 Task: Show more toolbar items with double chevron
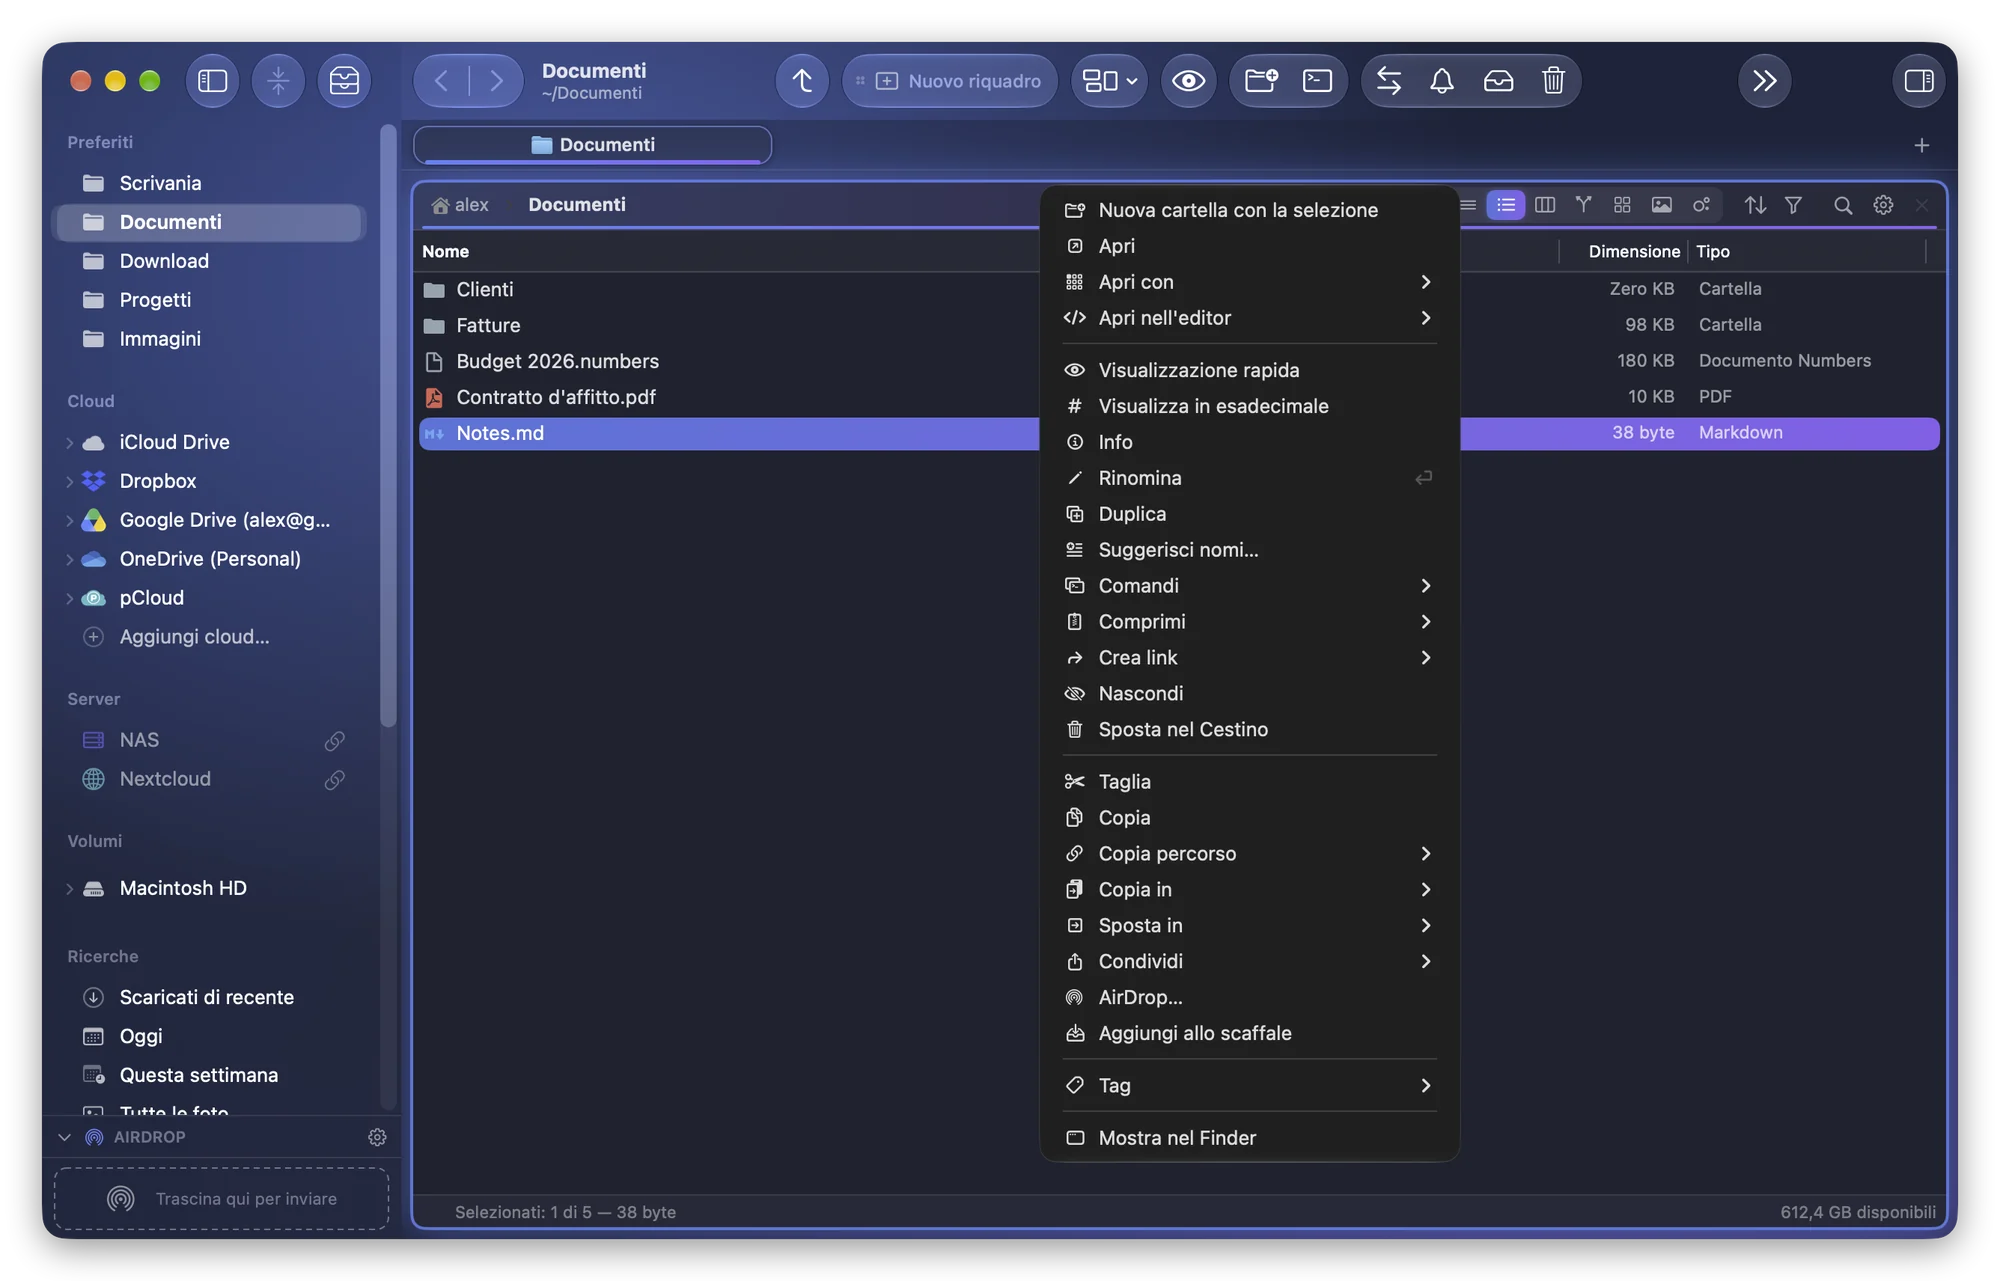(1764, 81)
